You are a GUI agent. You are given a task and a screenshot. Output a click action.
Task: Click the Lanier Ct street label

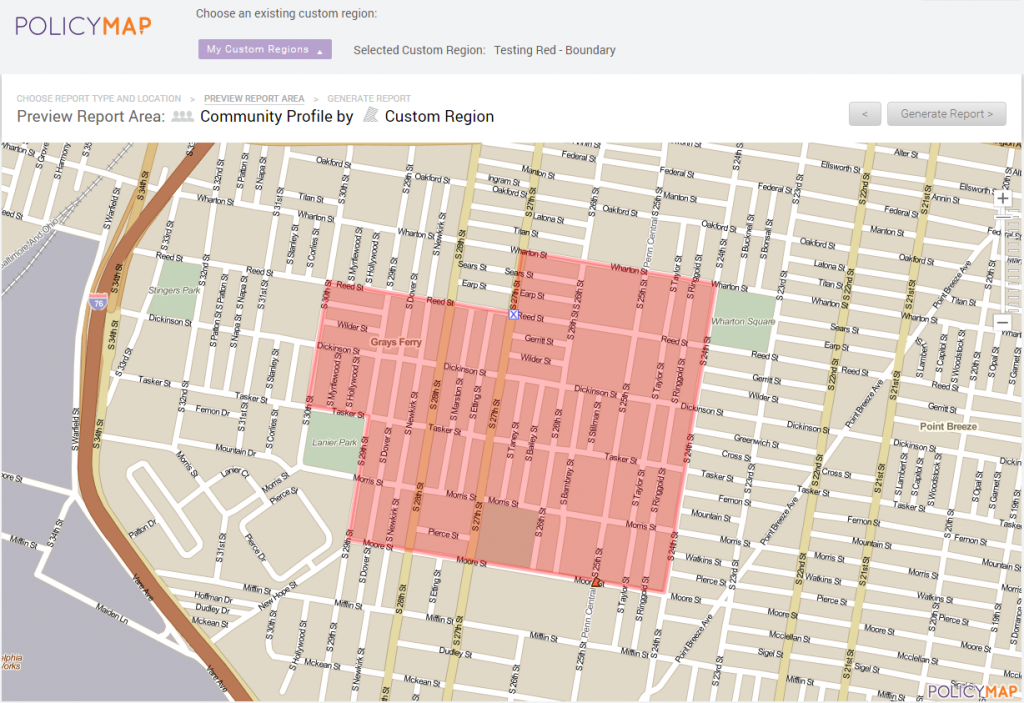click(x=234, y=472)
